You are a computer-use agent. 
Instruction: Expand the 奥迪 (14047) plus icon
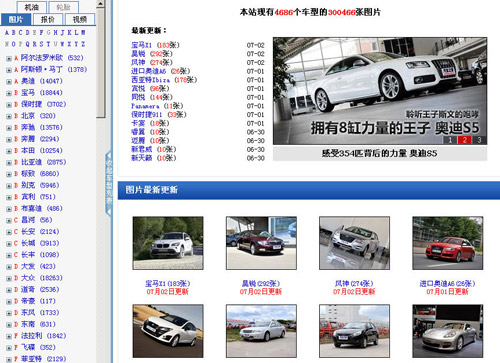click(9, 82)
